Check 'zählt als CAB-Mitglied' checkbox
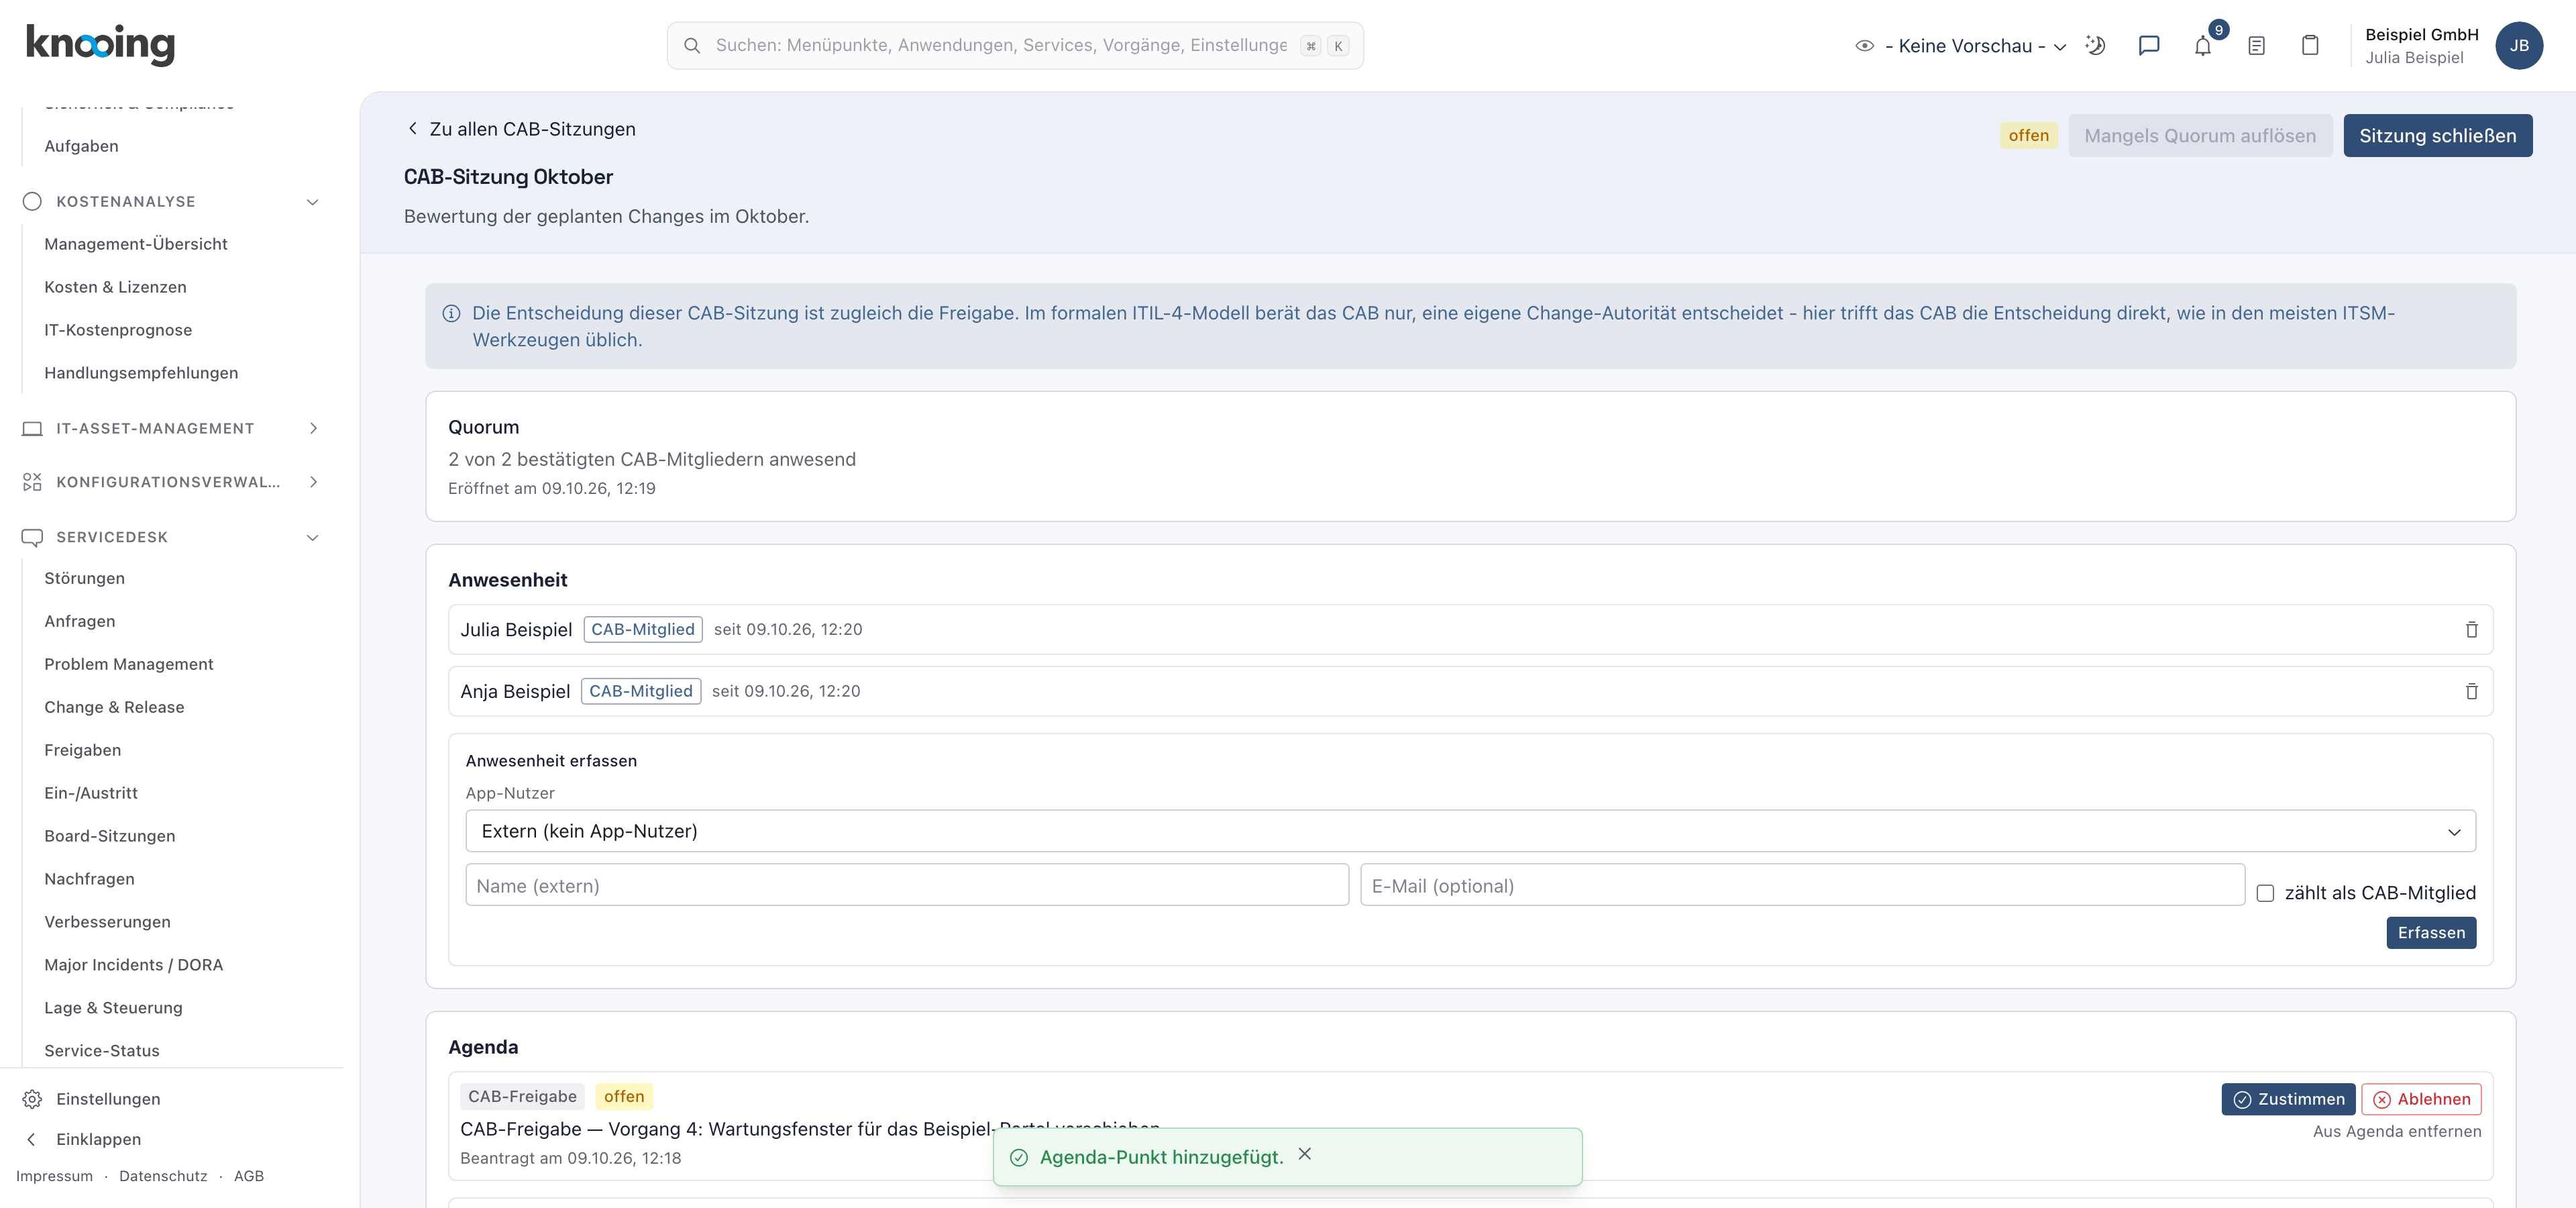This screenshot has height=1208, width=2576. point(2265,894)
